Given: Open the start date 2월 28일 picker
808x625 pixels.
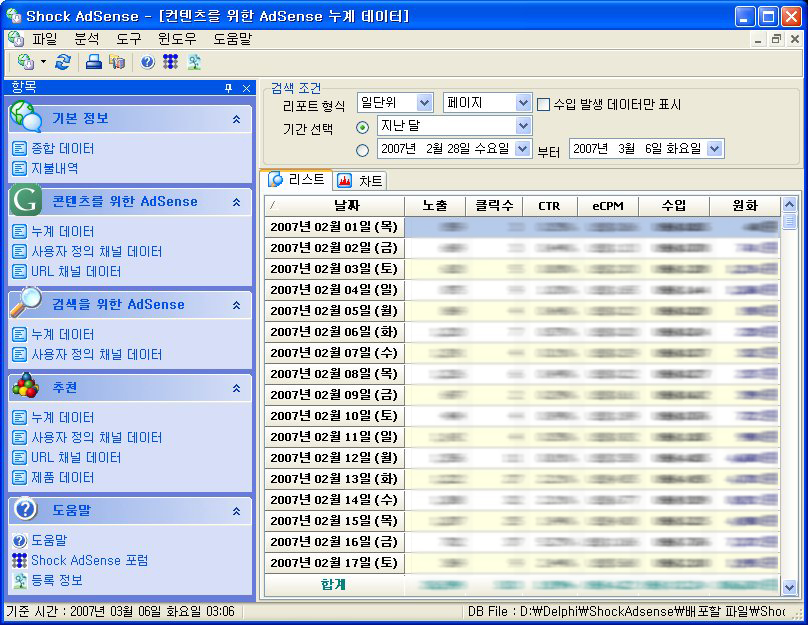Looking at the screenshot, I should [x=523, y=149].
